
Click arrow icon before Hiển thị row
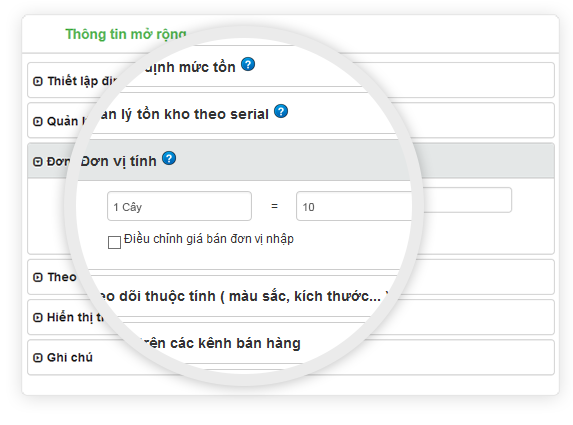[38, 318]
